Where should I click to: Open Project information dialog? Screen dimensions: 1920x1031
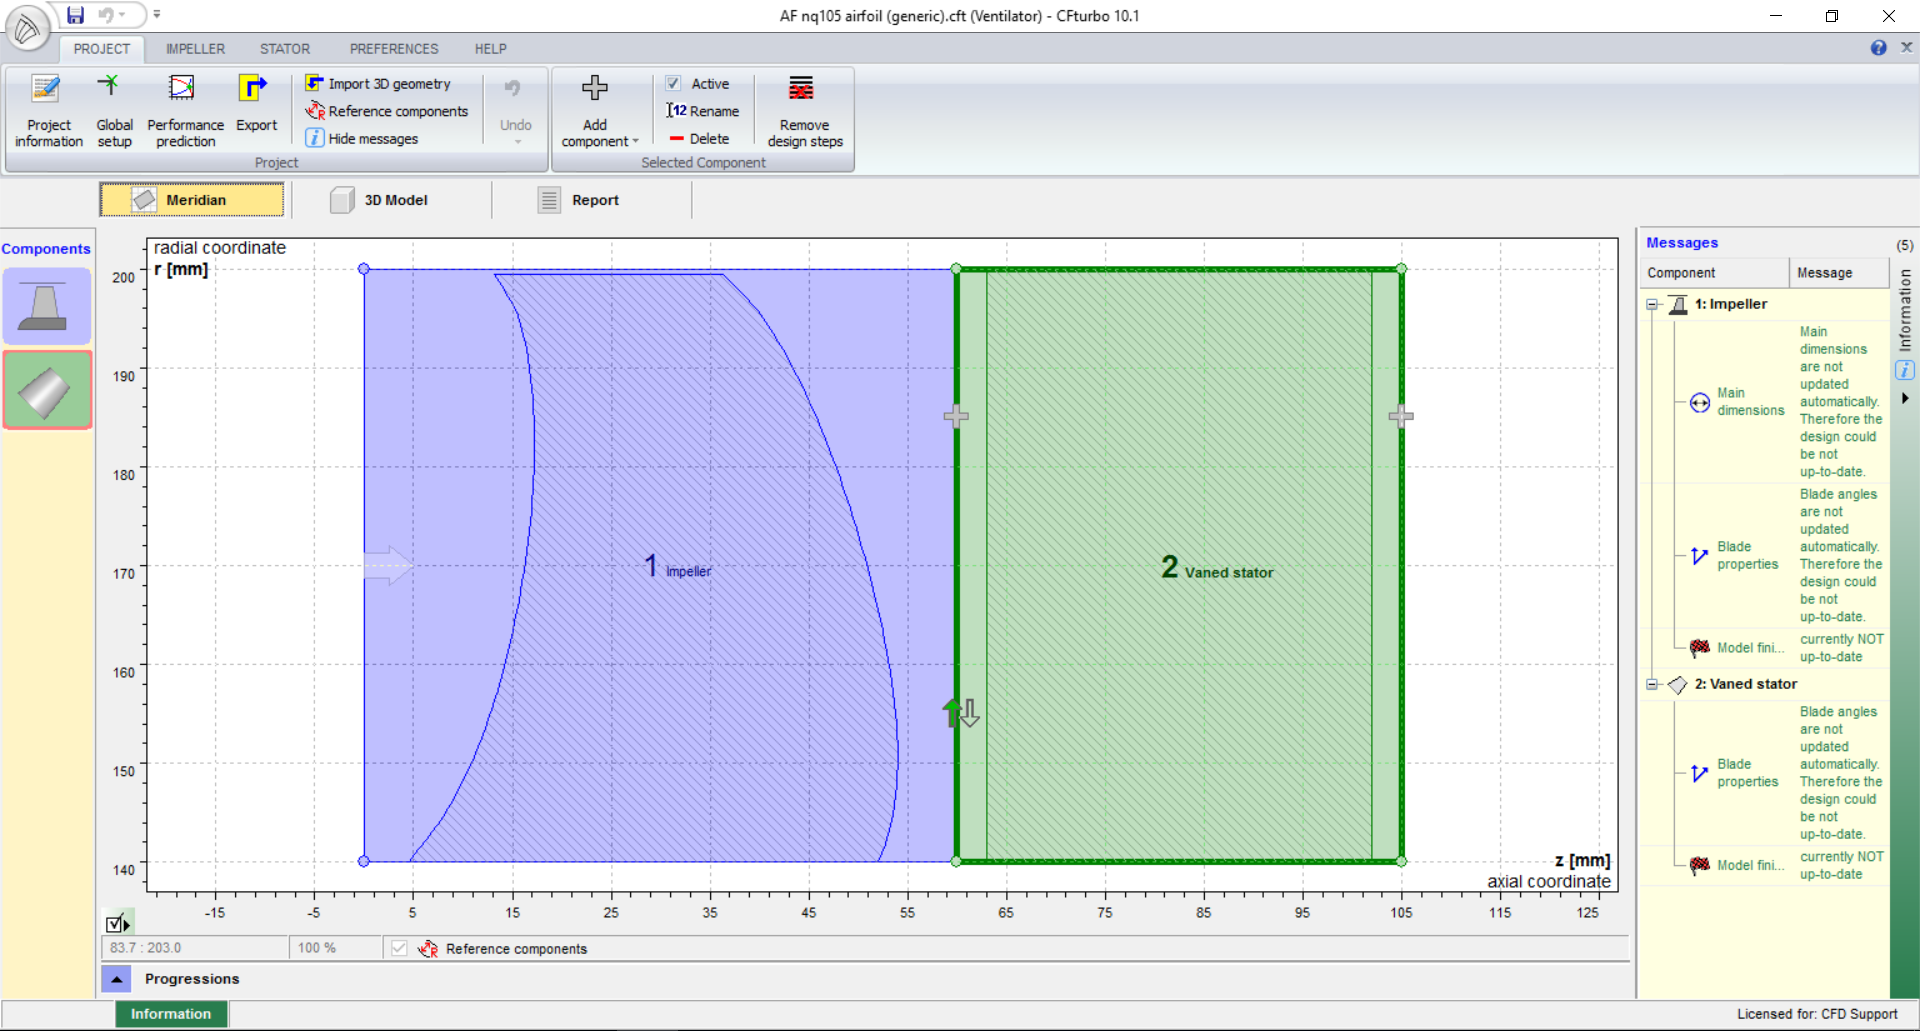click(x=48, y=110)
